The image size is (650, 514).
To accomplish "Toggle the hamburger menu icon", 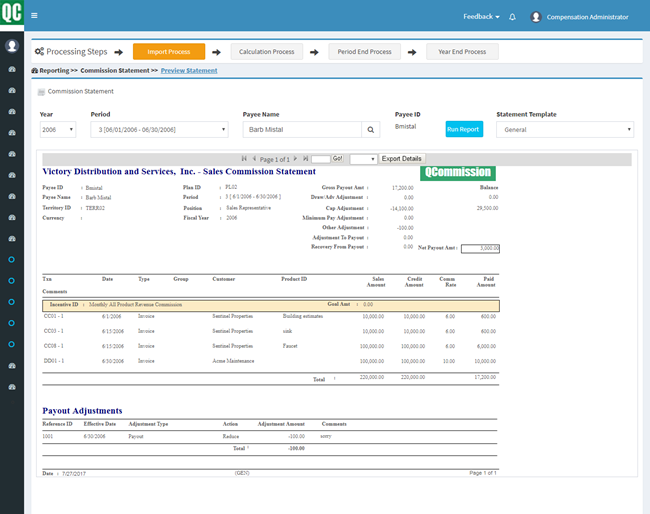I will 34,16.
